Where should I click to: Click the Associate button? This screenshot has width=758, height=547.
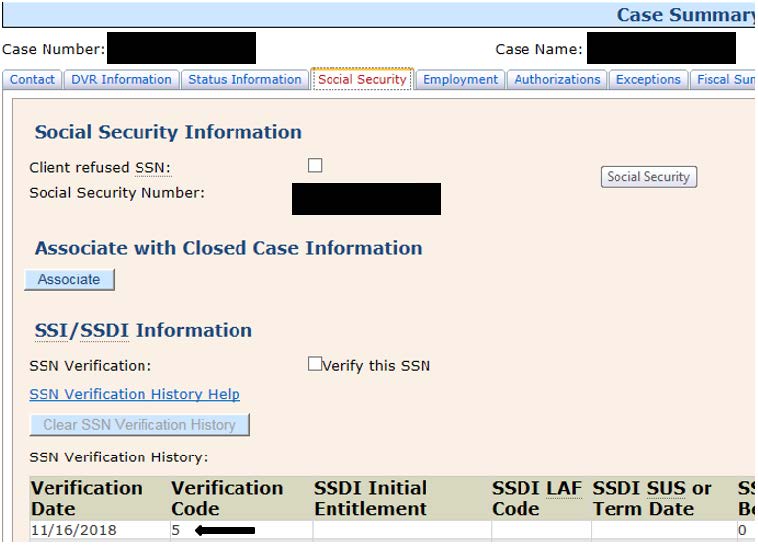tap(69, 280)
